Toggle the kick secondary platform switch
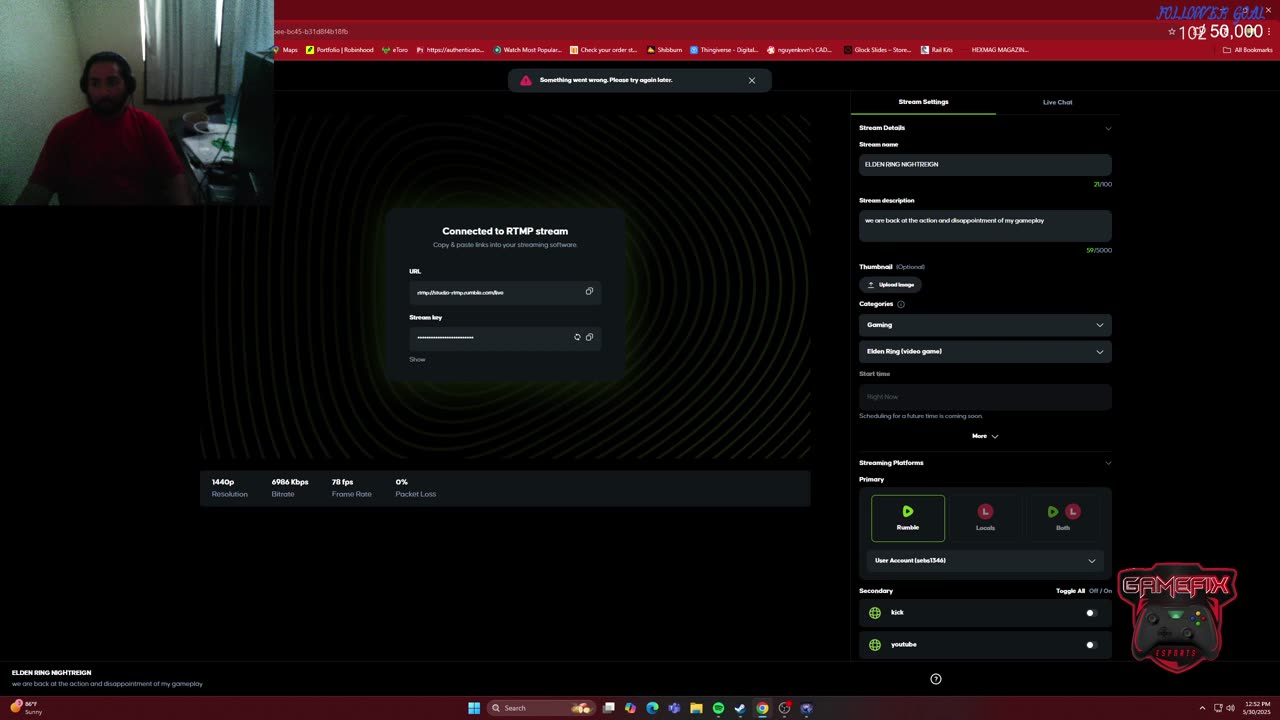This screenshot has height=720, width=1280. click(1091, 613)
